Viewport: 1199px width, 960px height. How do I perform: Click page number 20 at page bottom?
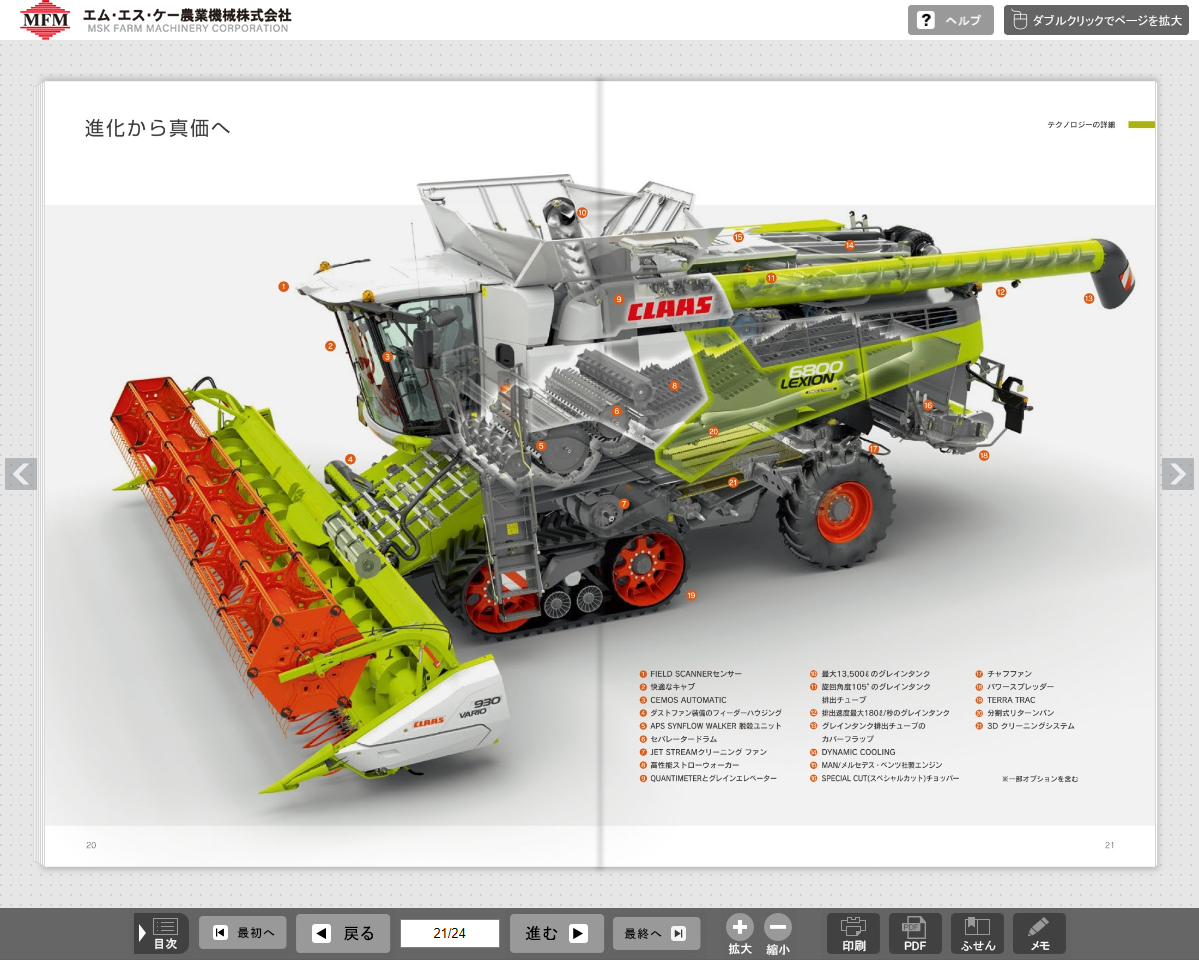point(91,845)
